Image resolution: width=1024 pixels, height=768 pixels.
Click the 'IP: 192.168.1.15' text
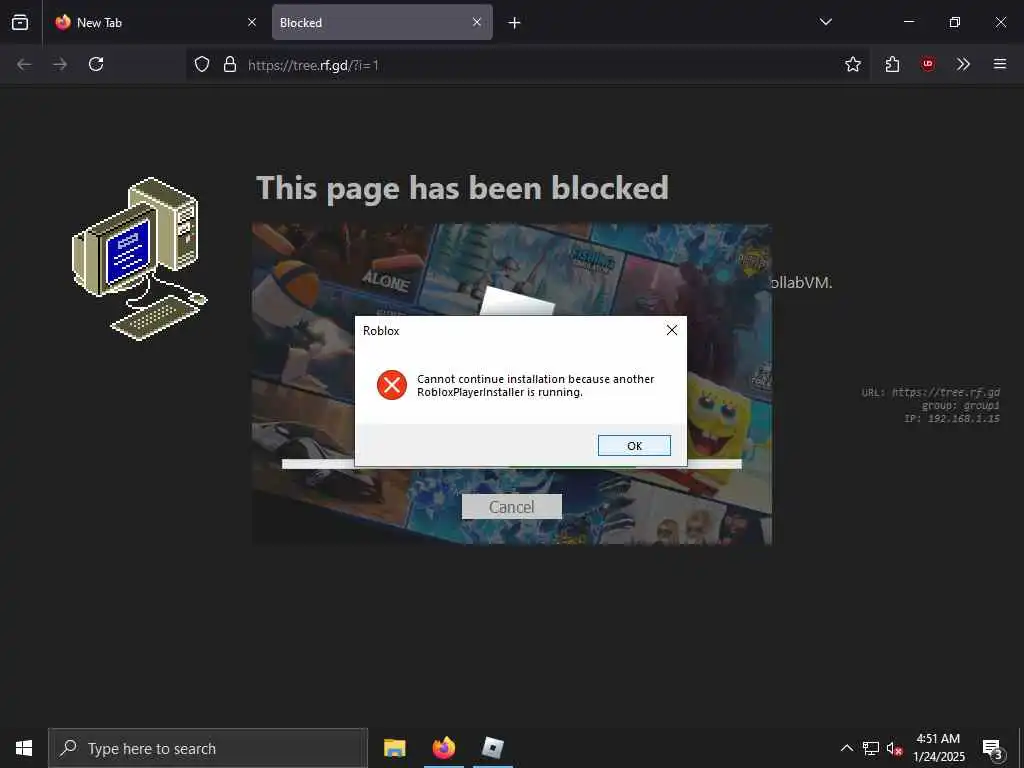tap(952, 418)
